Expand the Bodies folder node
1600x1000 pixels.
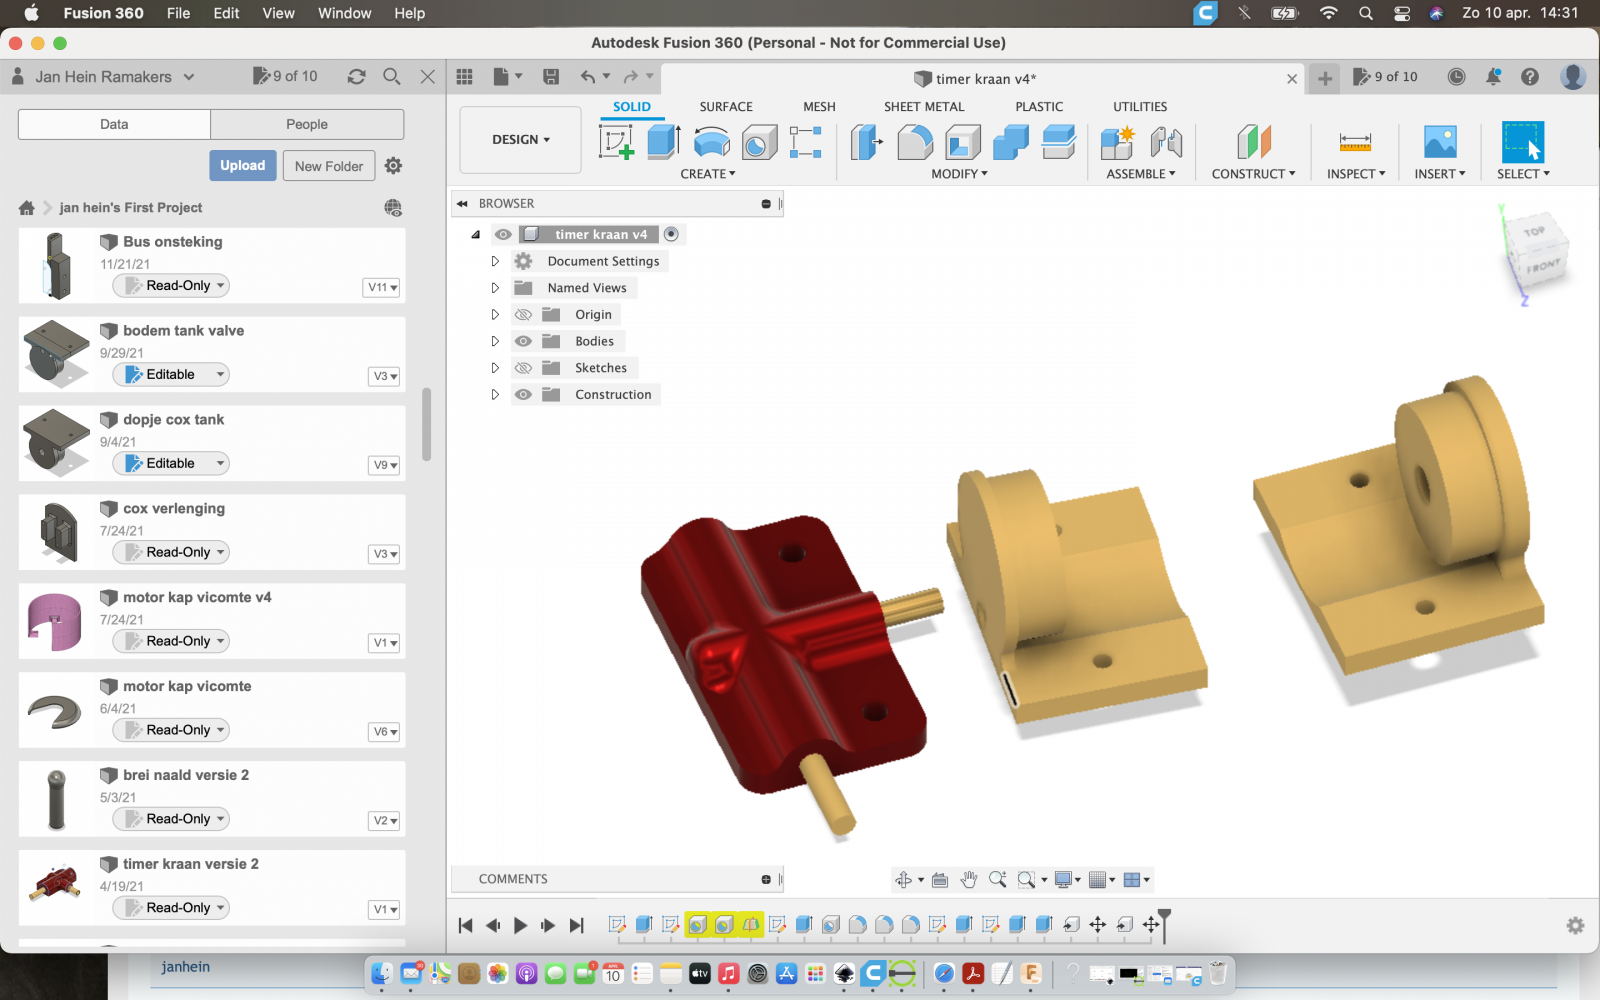(495, 341)
